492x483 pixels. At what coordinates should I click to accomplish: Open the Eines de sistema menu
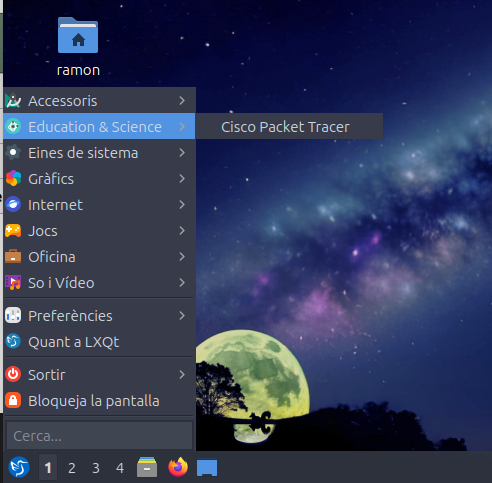pyautogui.click(x=99, y=153)
